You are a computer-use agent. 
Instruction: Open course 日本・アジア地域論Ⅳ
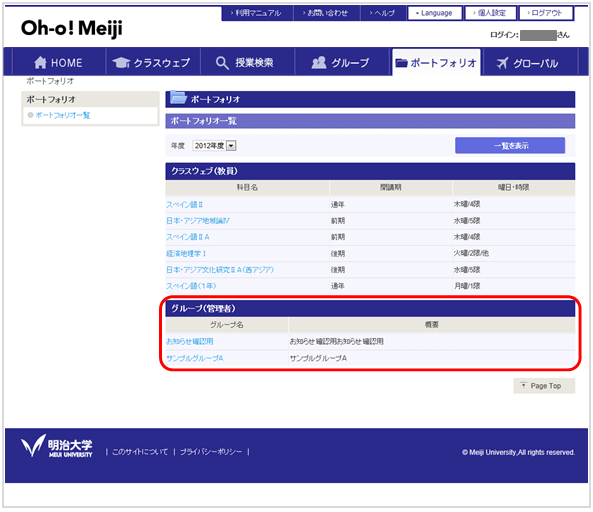(198, 221)
